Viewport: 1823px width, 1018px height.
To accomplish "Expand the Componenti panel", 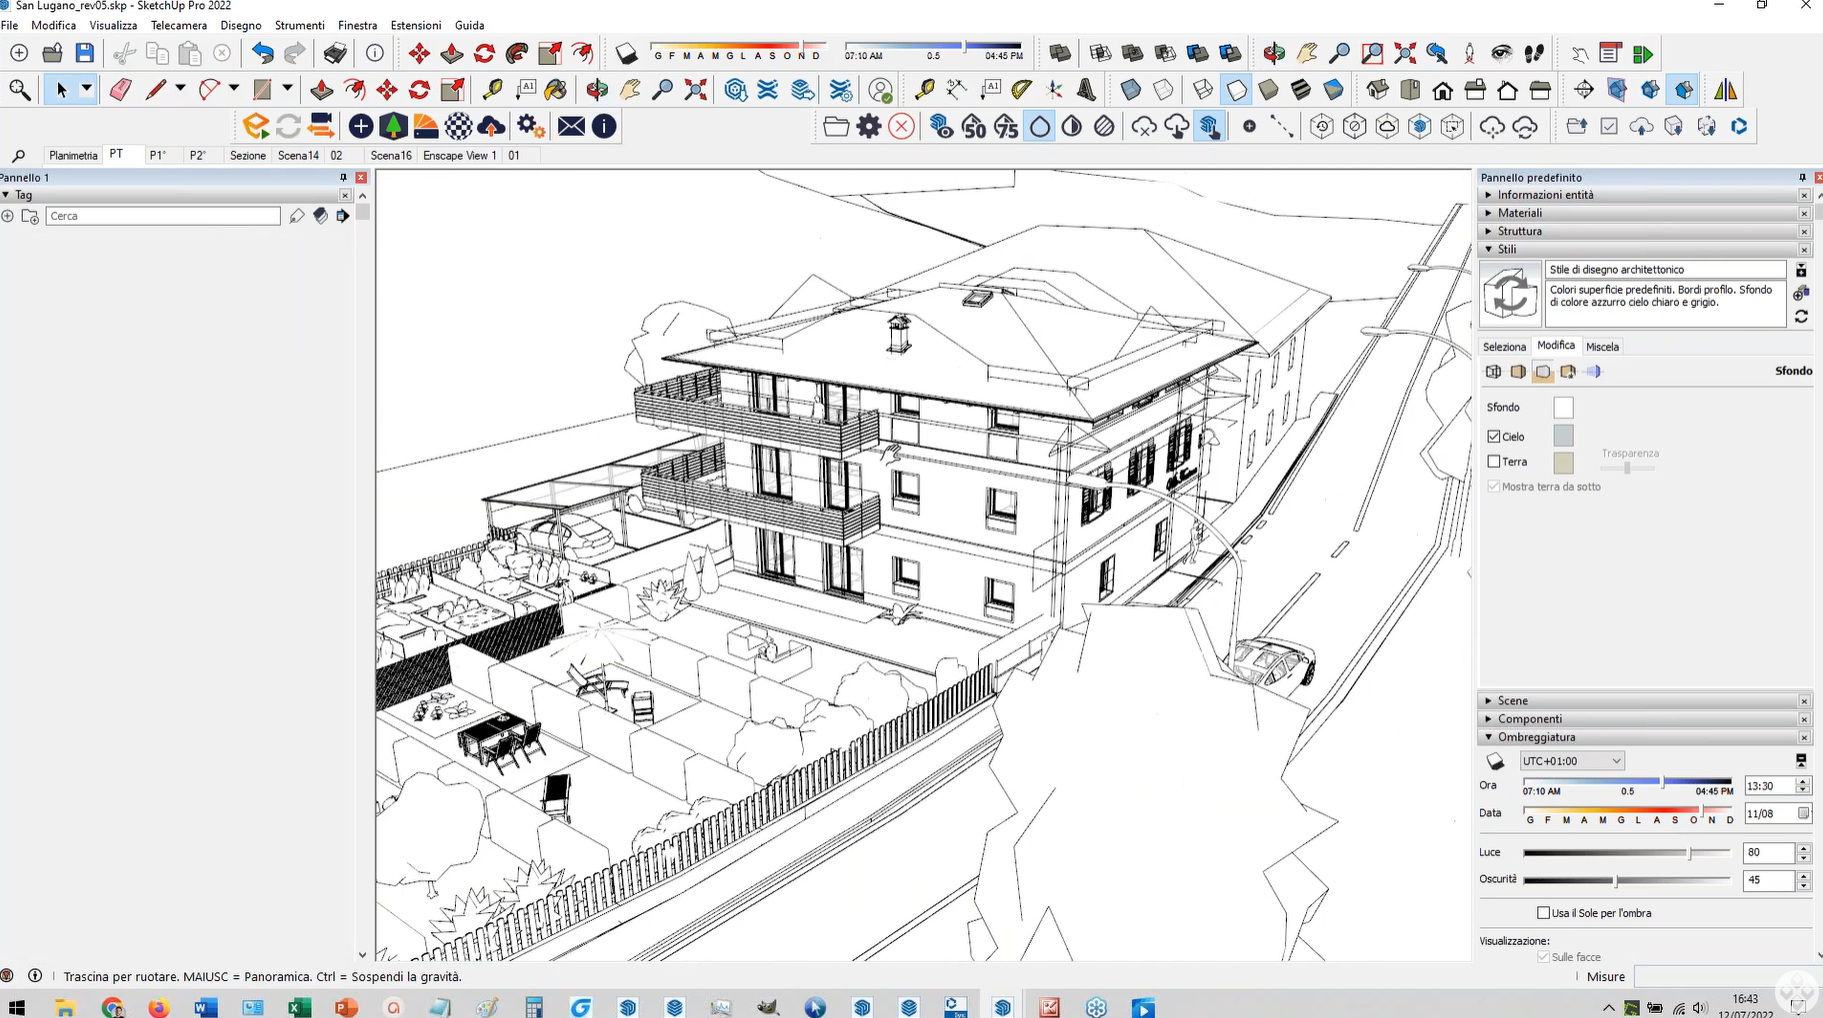I will 1529,719.
